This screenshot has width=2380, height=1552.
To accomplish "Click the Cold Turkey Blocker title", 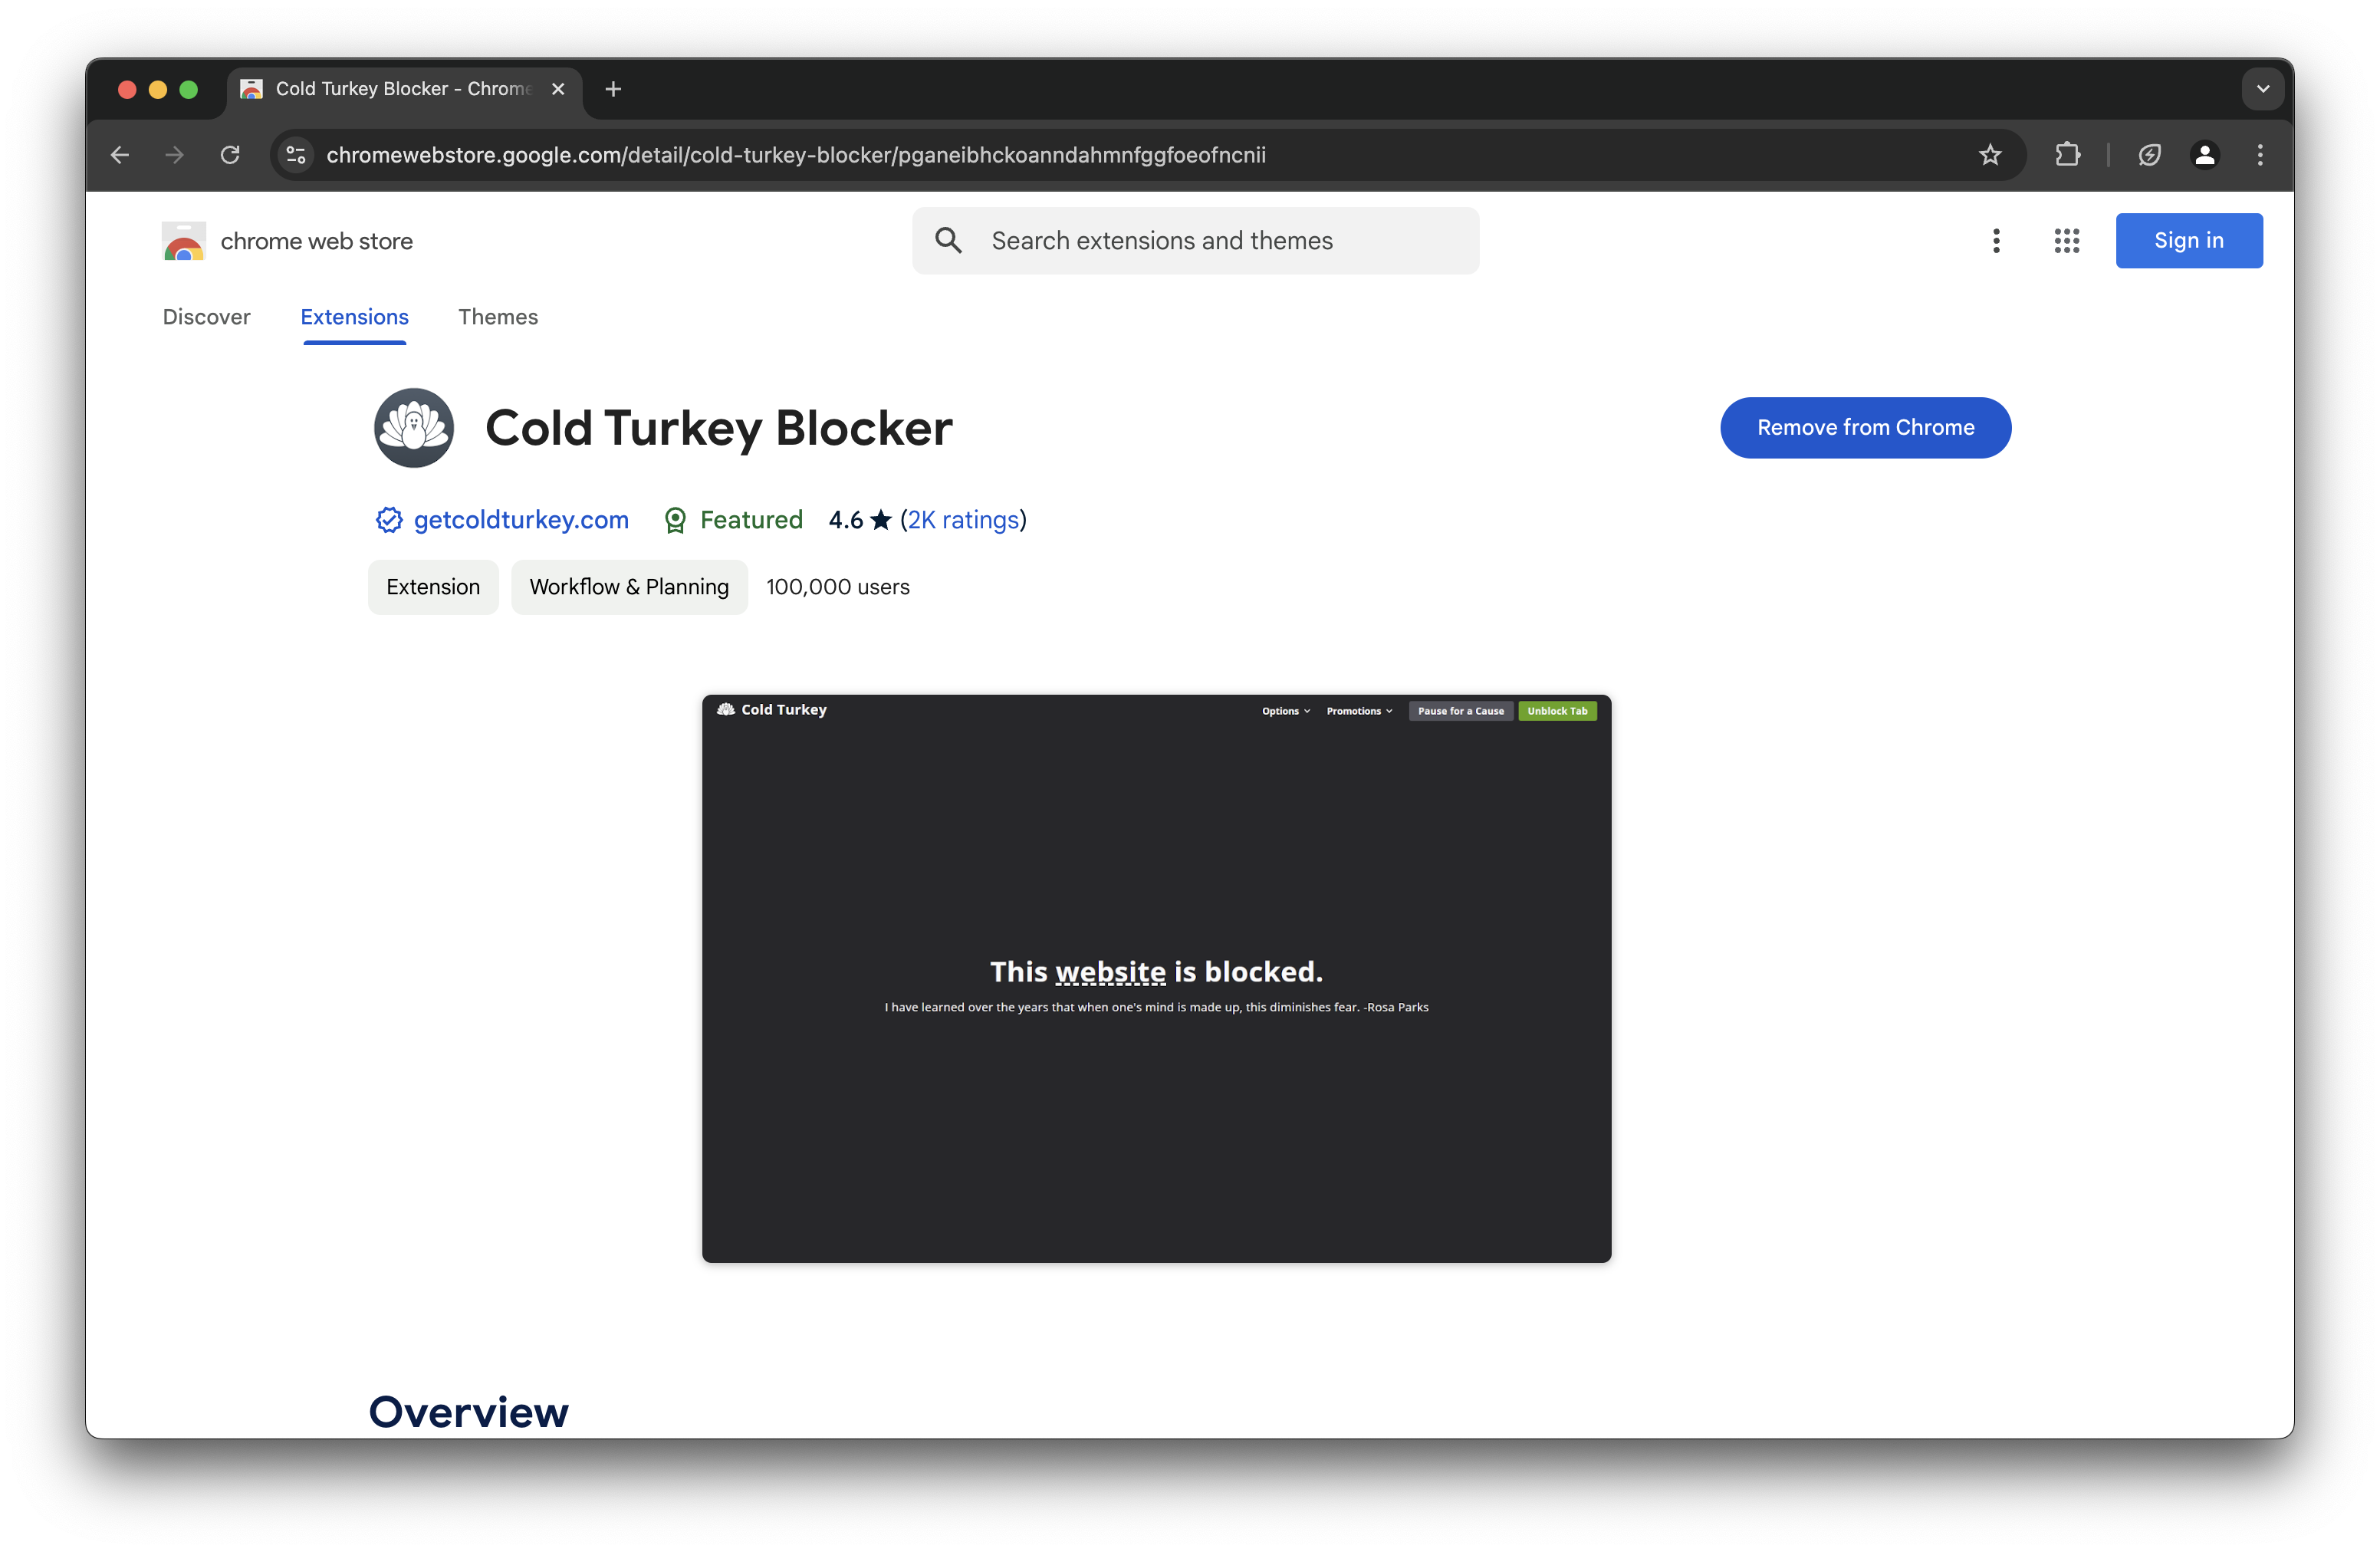I will [719, 428].
